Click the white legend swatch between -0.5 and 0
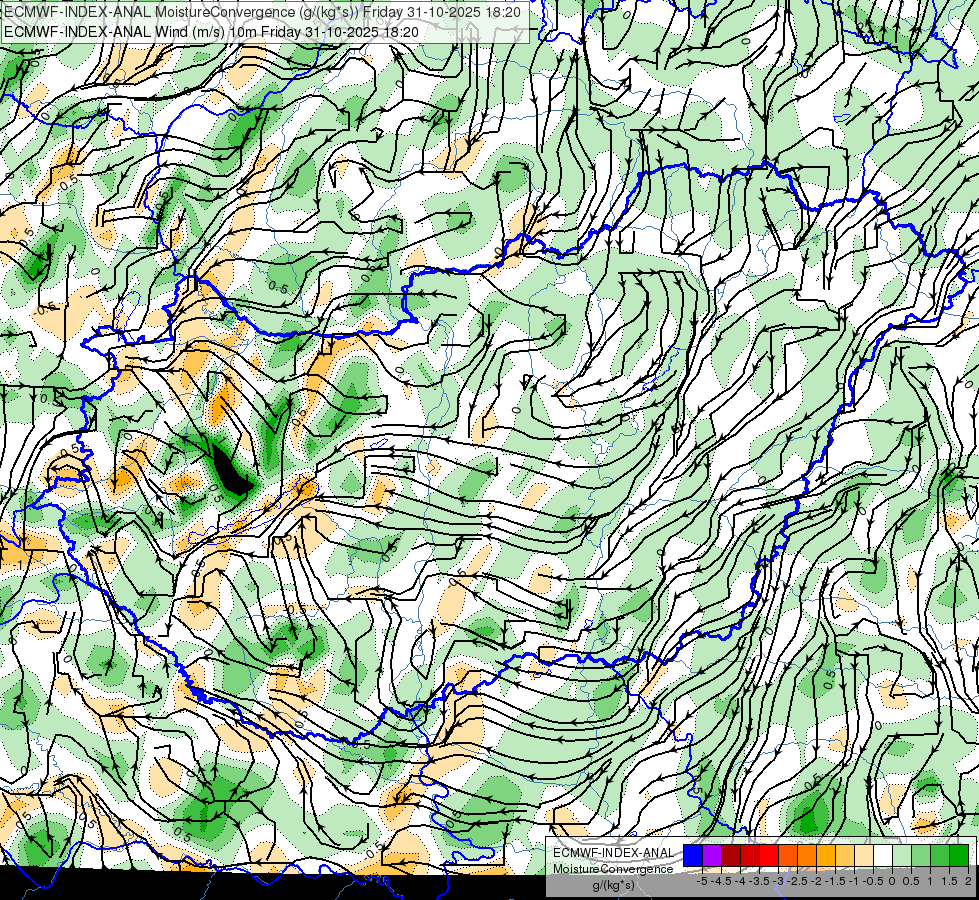Viewport: 979px width, 900px height. tap(883, 855)
